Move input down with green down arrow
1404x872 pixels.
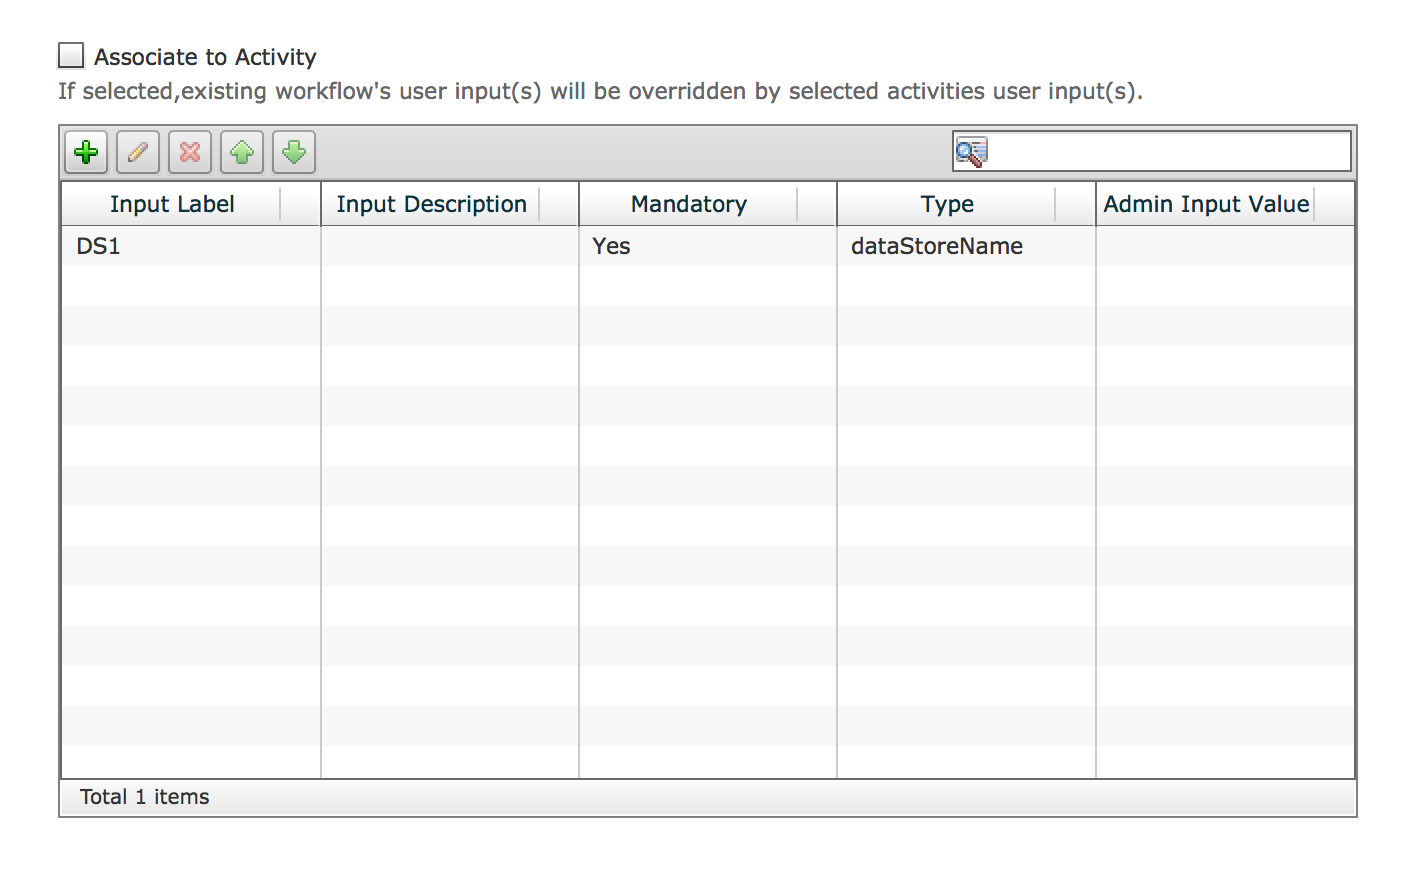[x=294, y=153]
